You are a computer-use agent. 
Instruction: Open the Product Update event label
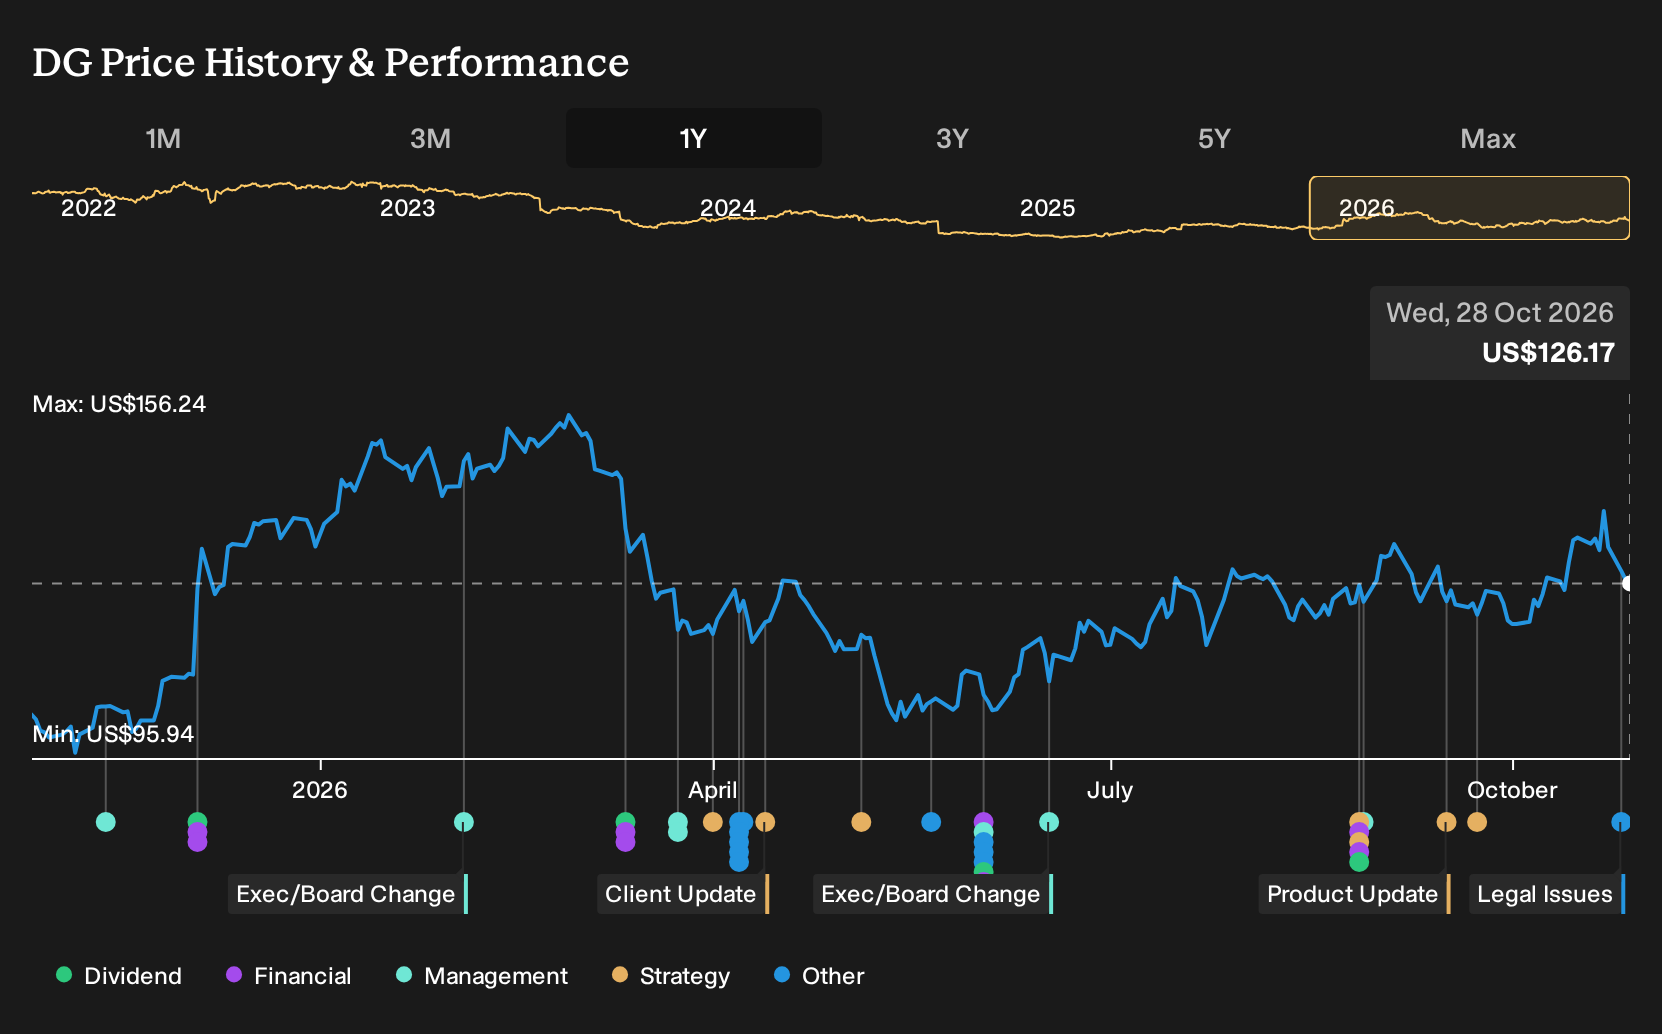(x=1354, y=894)
